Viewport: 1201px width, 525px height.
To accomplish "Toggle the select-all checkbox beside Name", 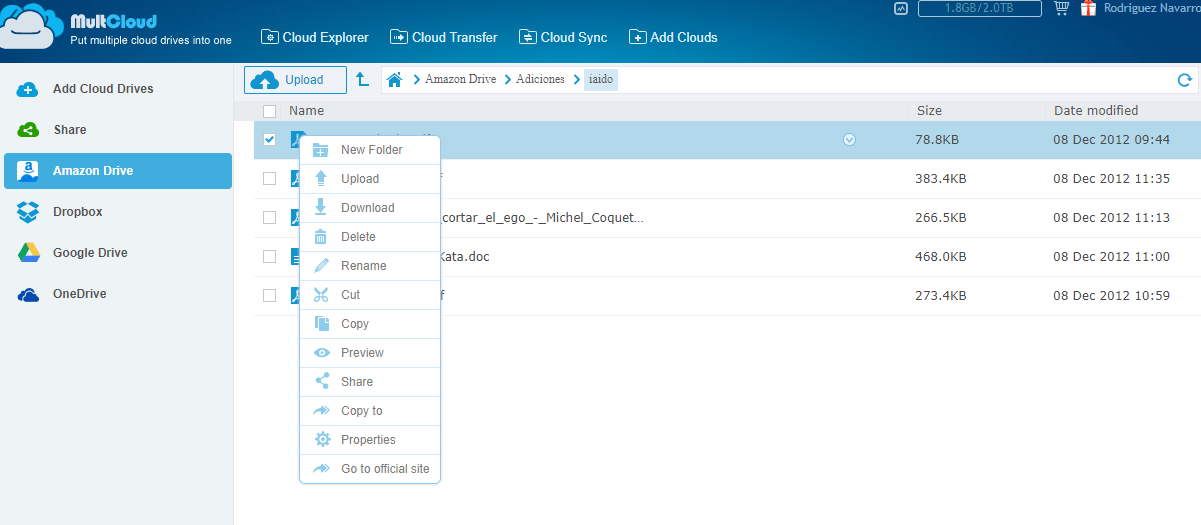I will coord(269,111).
